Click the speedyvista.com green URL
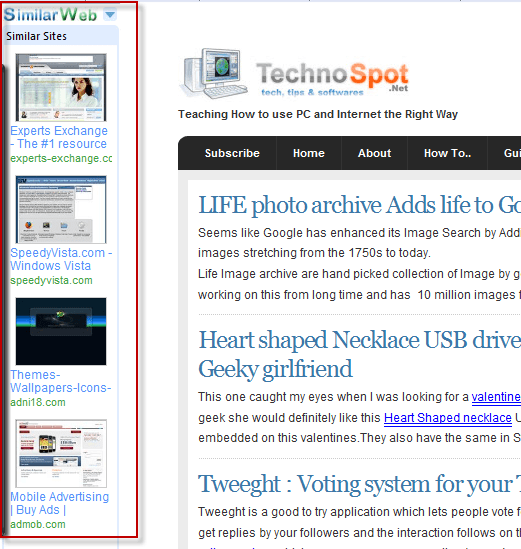This screenshot has width=521, height=549. (51, 280)
